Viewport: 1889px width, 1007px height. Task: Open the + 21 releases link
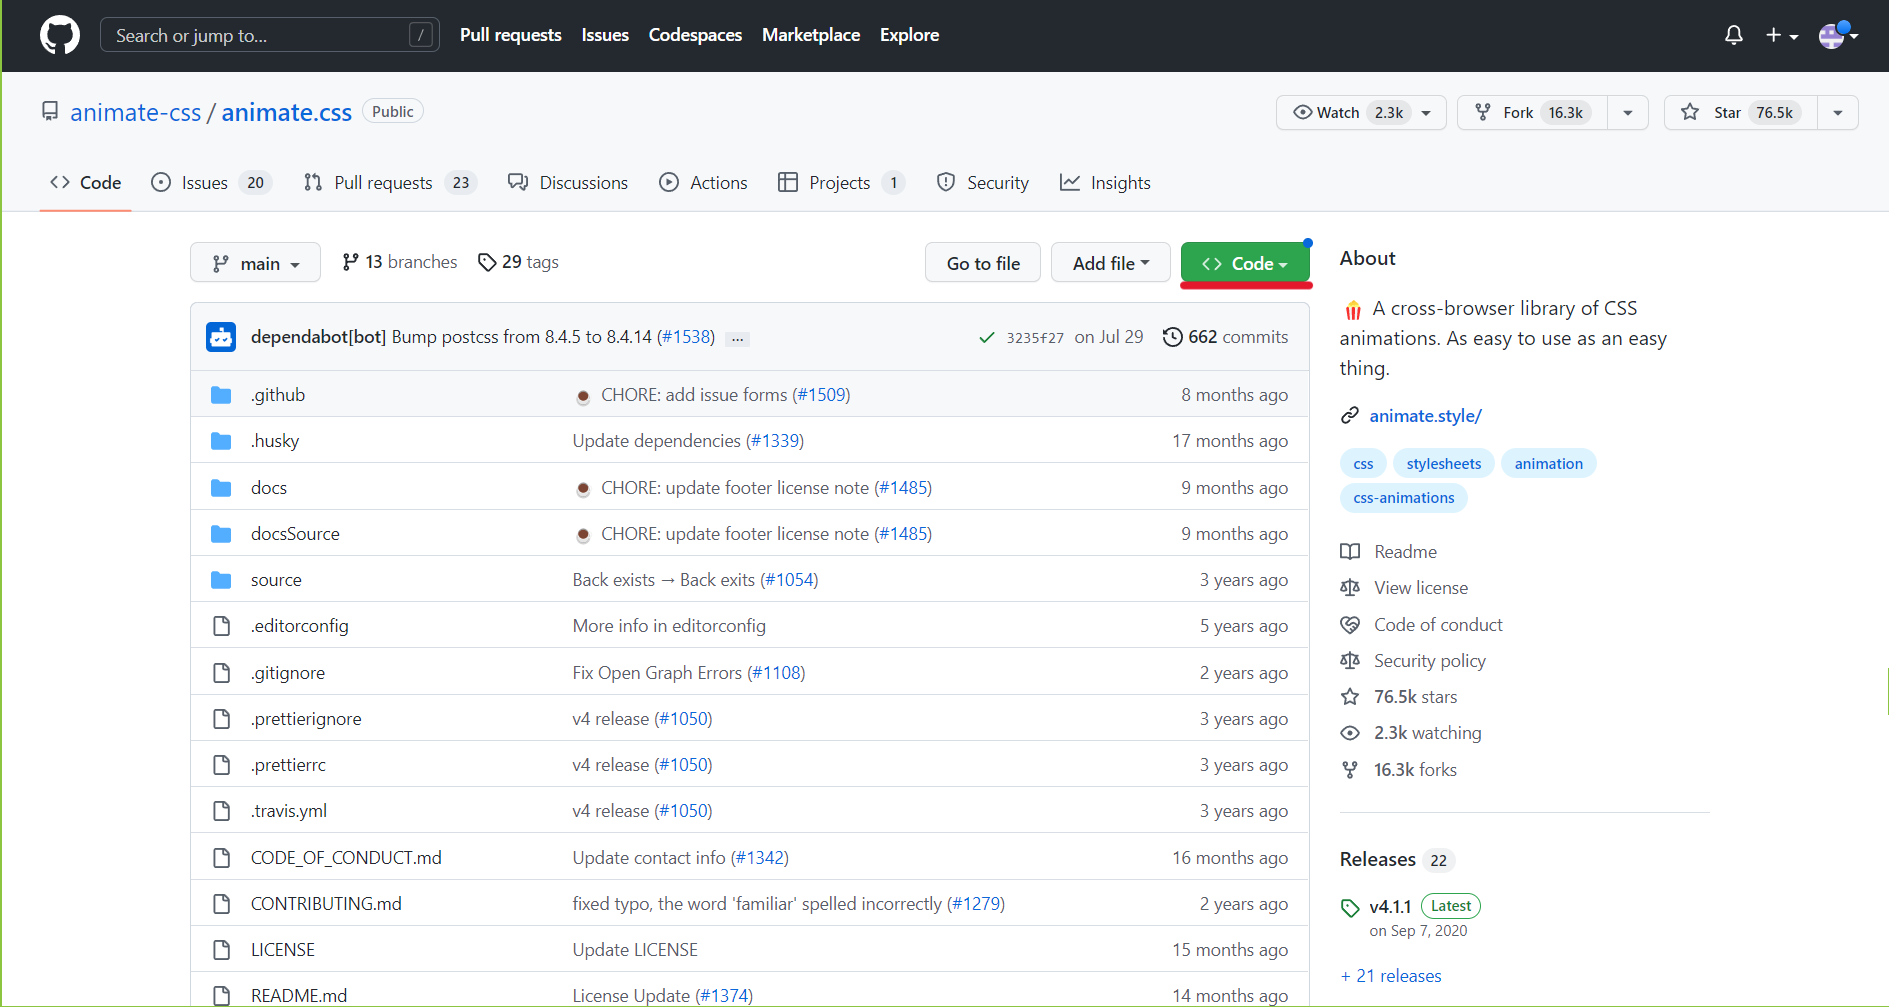point(1391,976)
